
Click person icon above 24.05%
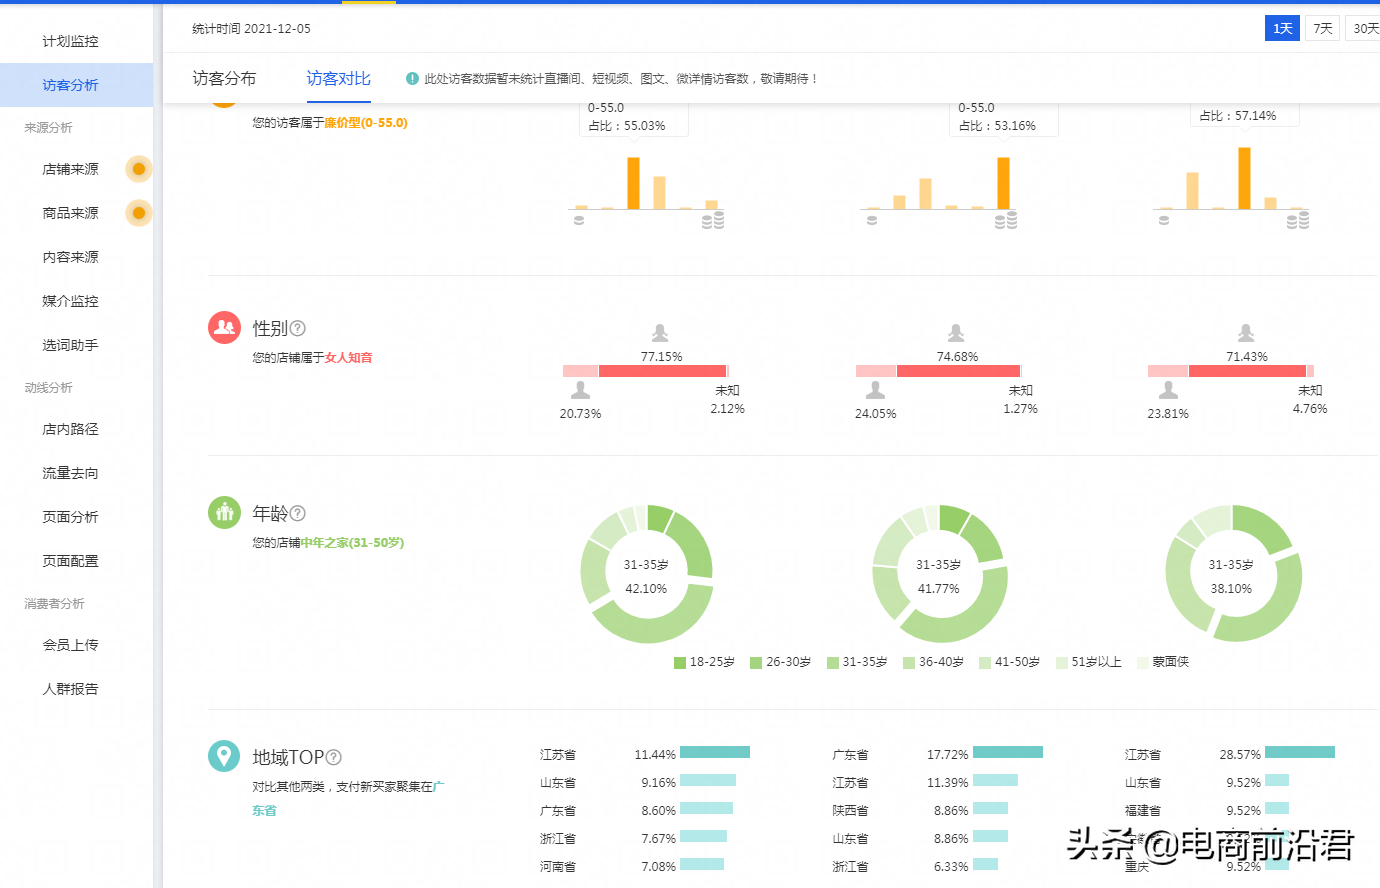[x=875, y=390]
